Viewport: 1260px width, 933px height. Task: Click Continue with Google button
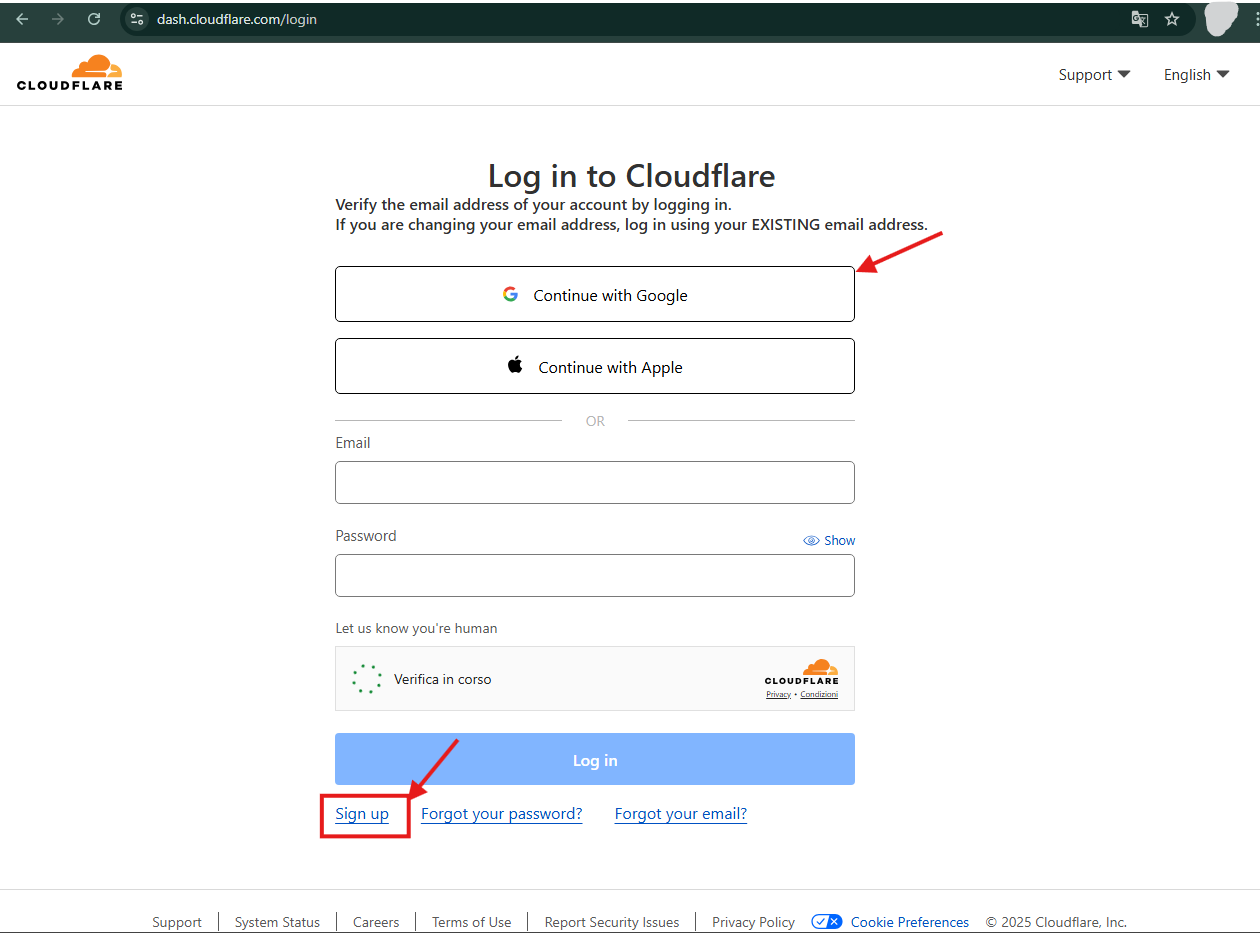595,294
